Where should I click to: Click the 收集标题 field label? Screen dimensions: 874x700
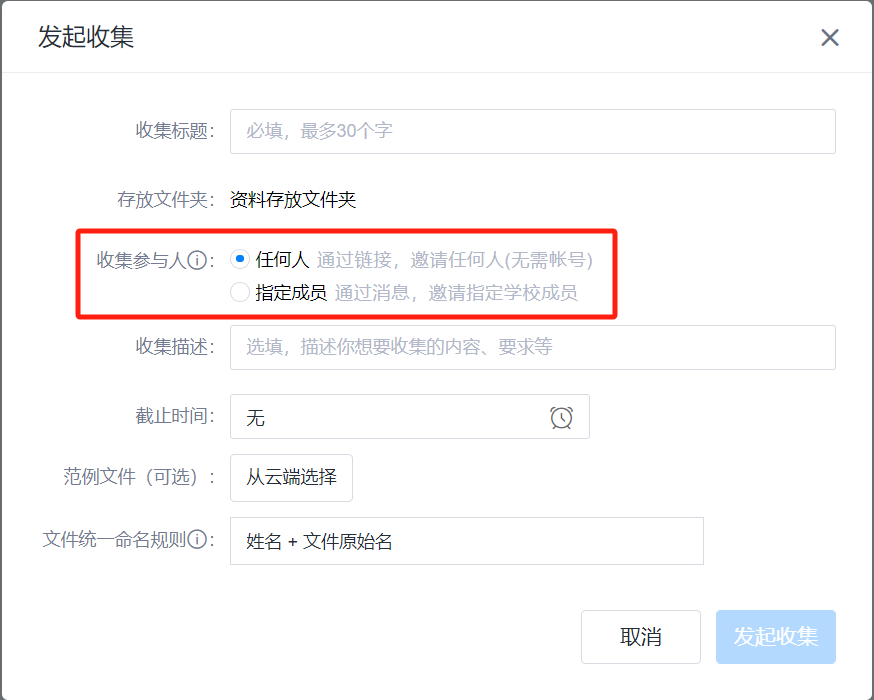point(175,131)
